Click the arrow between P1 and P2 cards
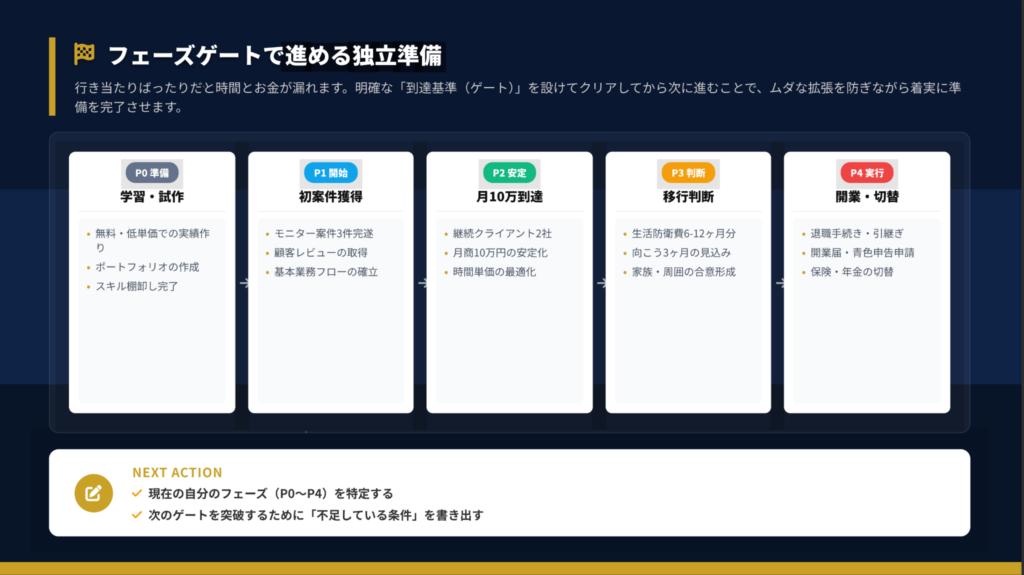 [x=421, y=283]
